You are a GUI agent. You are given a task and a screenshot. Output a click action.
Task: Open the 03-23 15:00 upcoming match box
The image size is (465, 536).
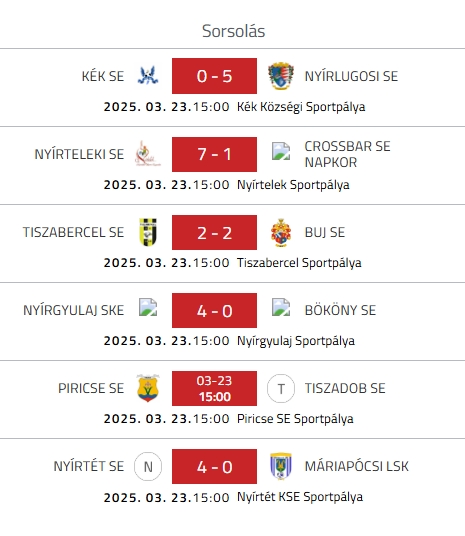coord(214,388)
